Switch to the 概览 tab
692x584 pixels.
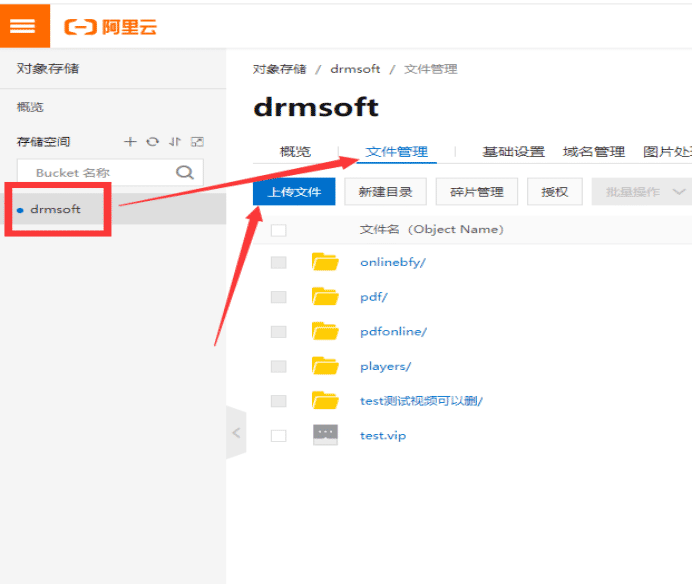pos(295,152)
